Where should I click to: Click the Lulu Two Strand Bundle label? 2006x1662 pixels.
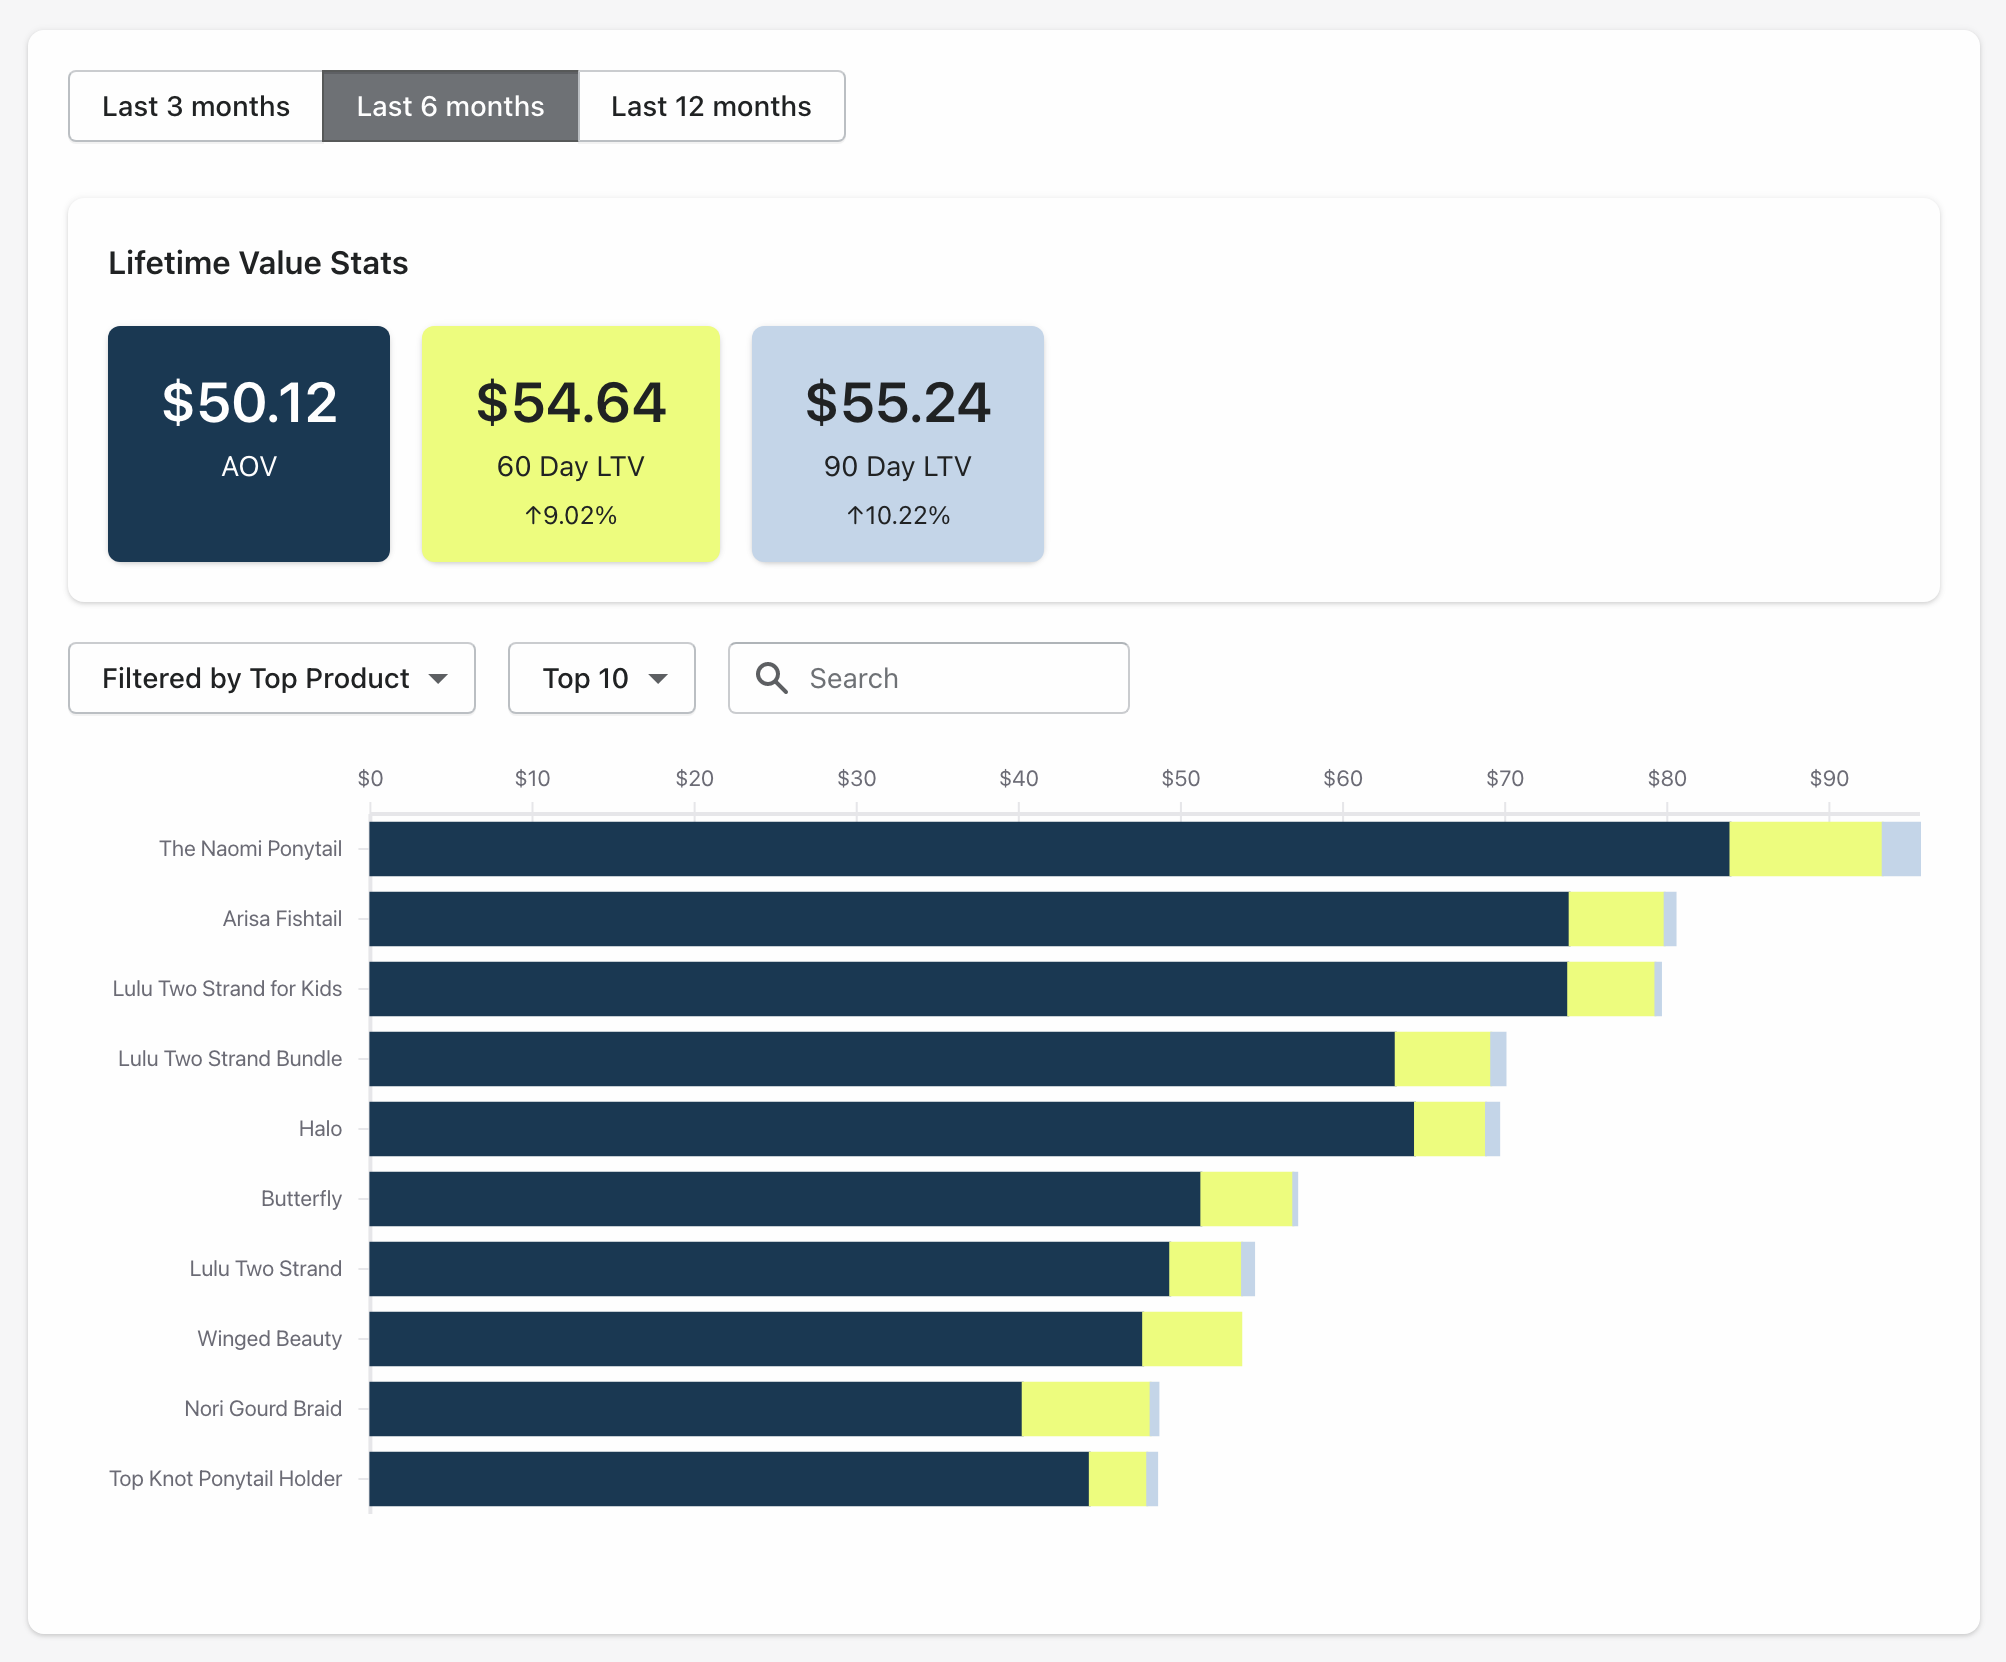point(228,1058)
